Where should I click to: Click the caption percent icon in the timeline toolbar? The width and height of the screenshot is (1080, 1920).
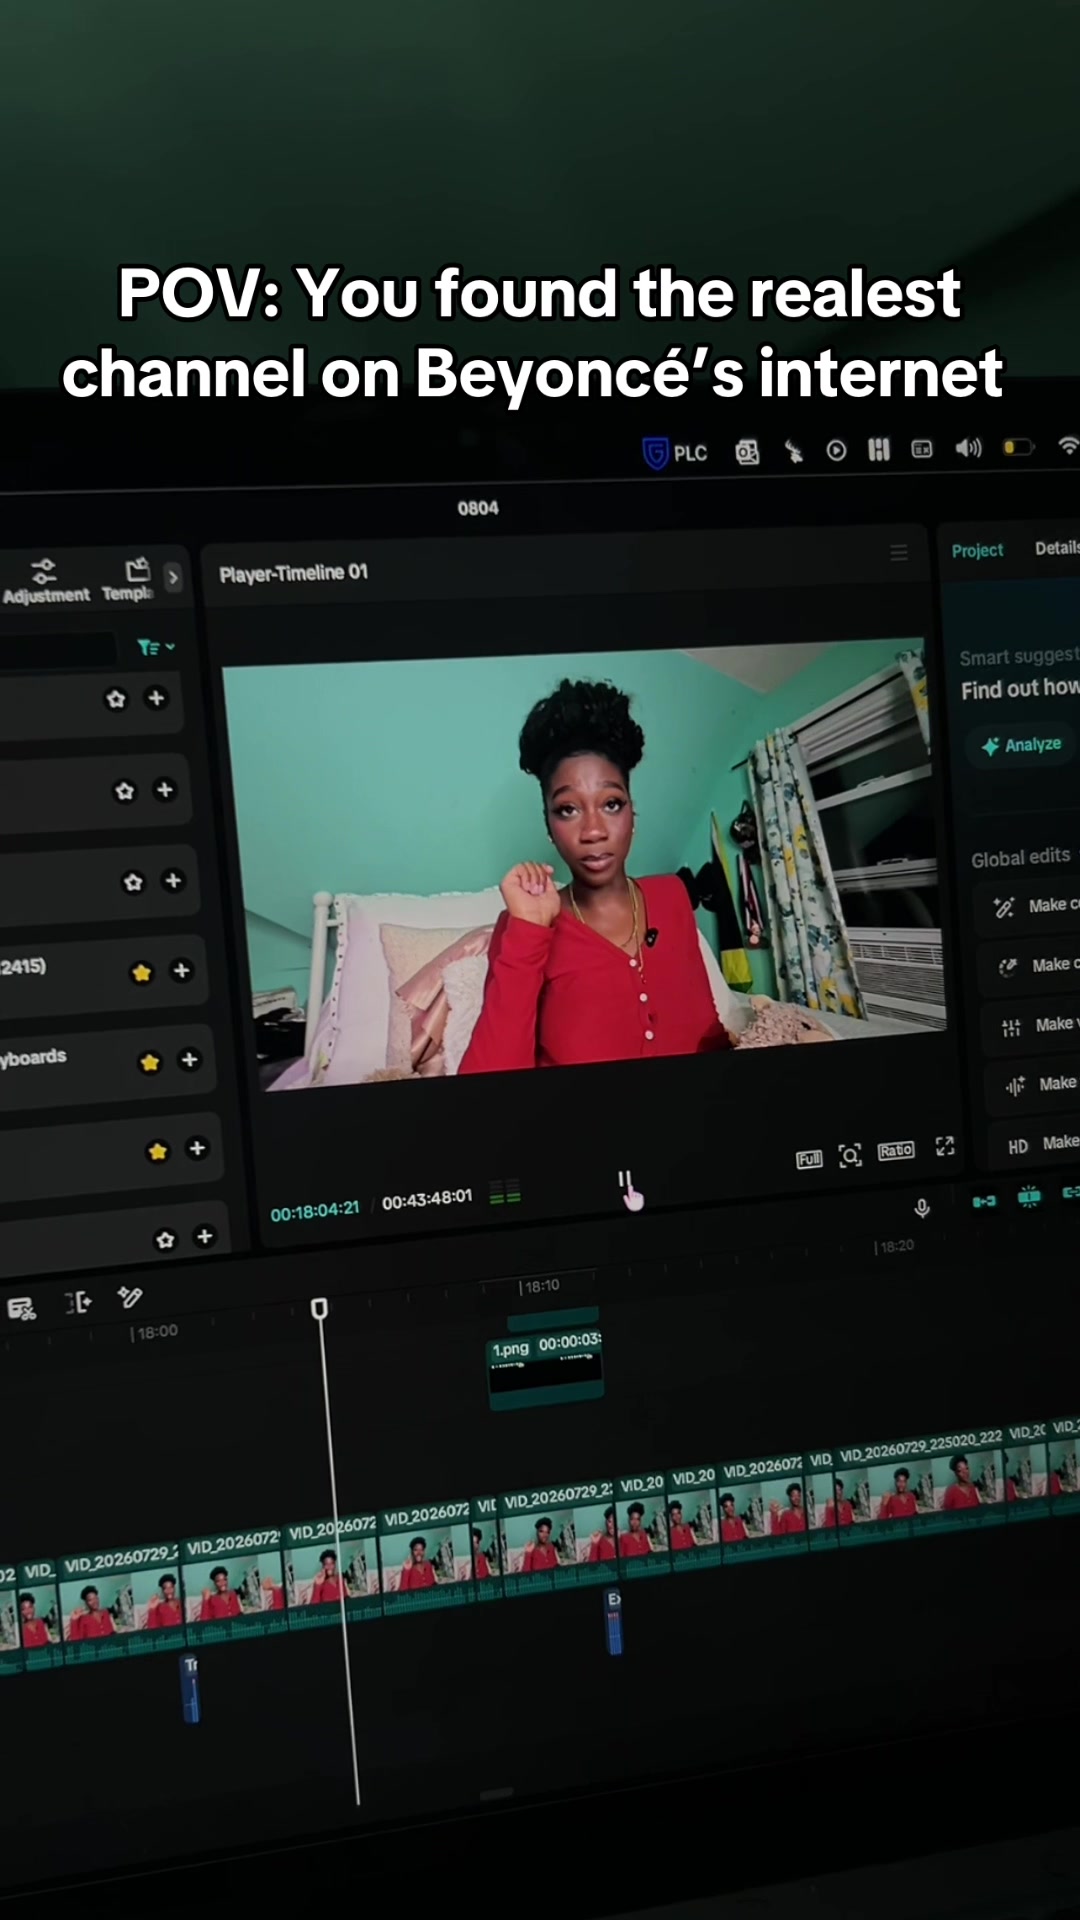(21, 1308)
